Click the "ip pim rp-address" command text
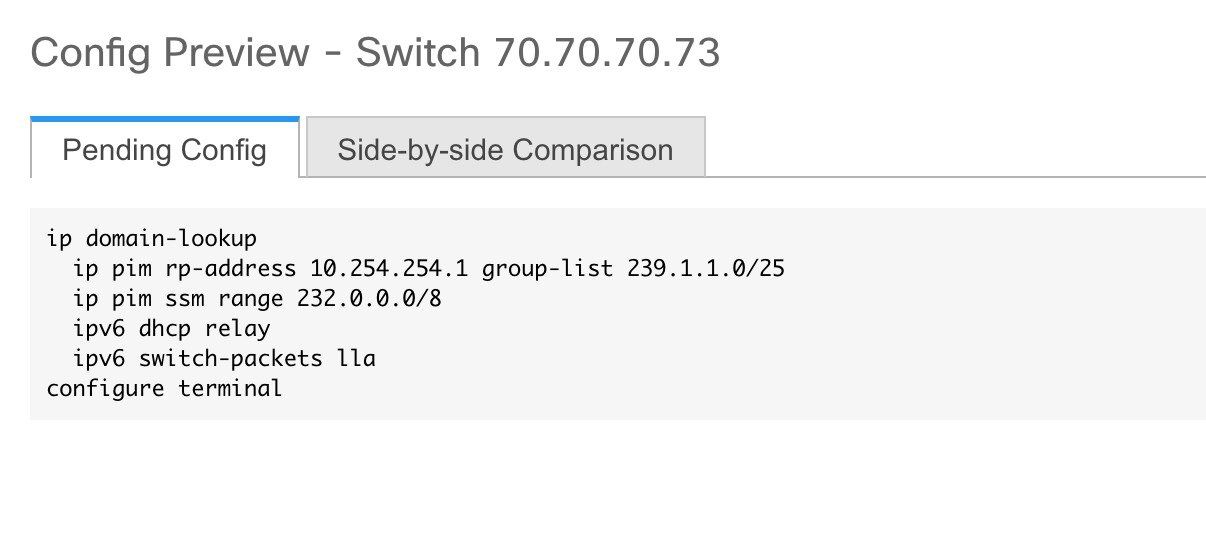The height and width of the screenshot is (542, 1206). (x=184, y=269)
